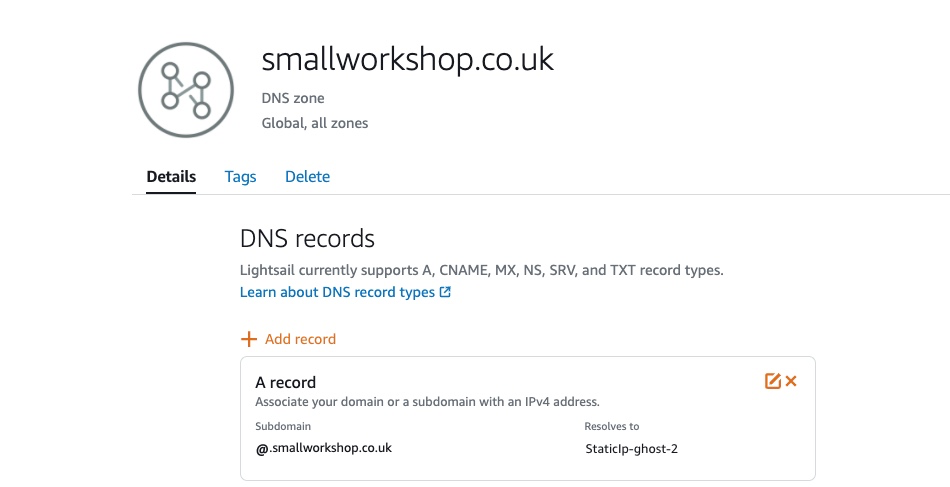This screenshot has width=950, height=487.
Task: Select the Details tab
Action: (171, 176)
